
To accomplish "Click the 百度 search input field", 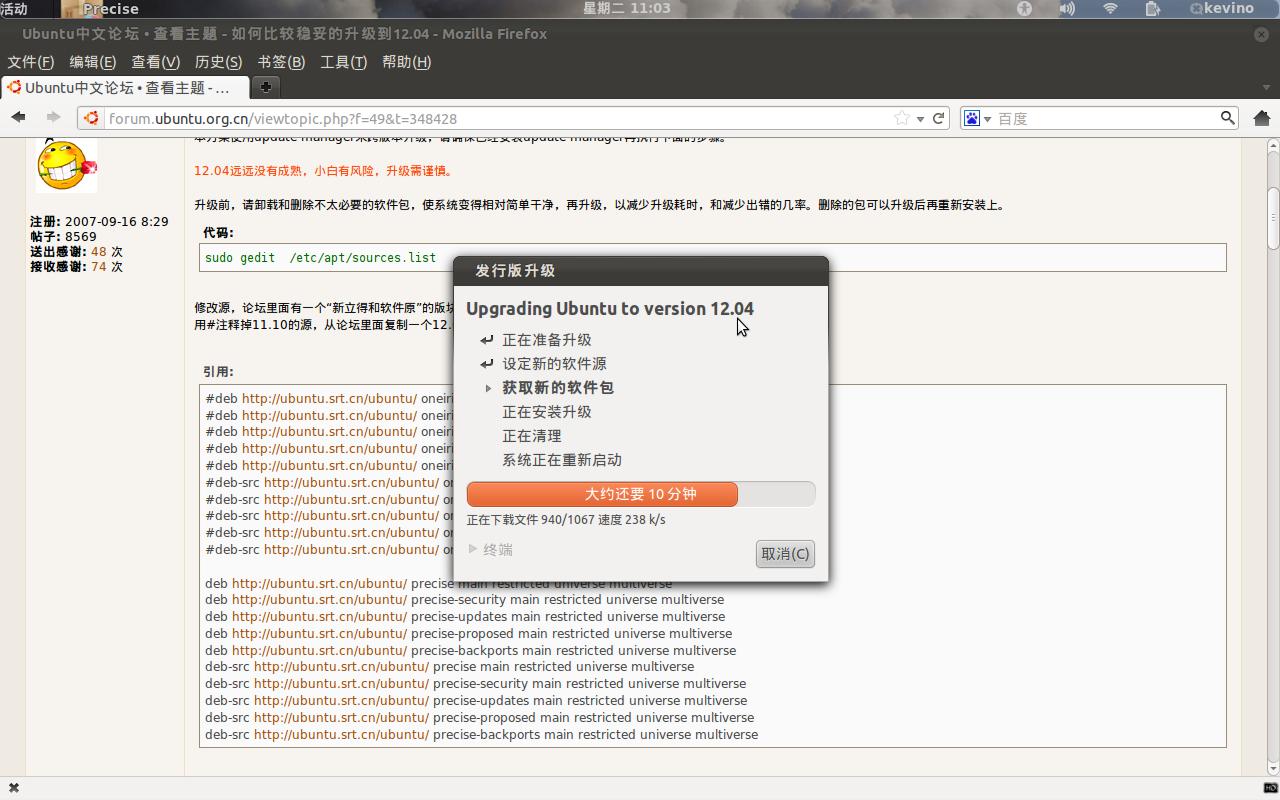I will point(1106,118).
